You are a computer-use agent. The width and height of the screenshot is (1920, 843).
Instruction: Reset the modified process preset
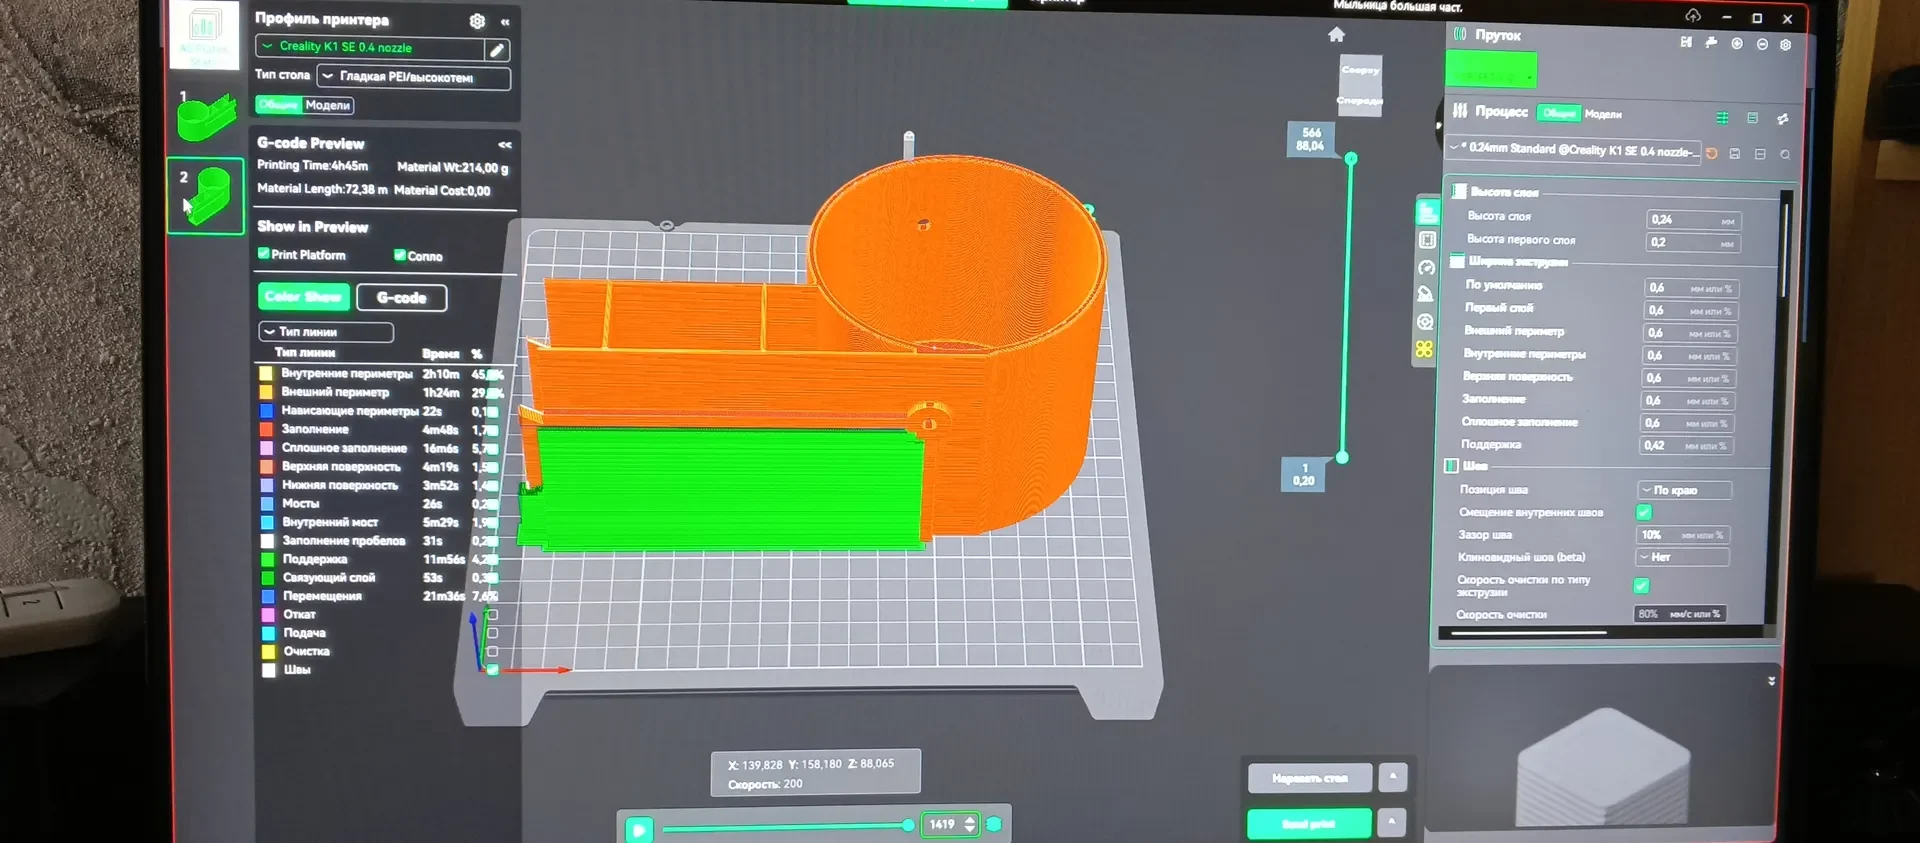click(1711, 153)
